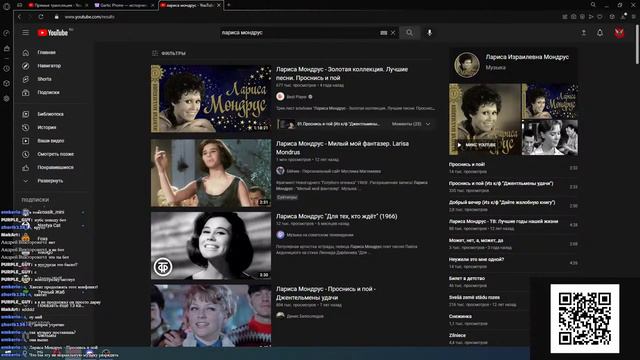The height and width of the screenshot is (360, 640).
Task: Open Джентельмены удачи video thumbnail
Action: [211, 316]
